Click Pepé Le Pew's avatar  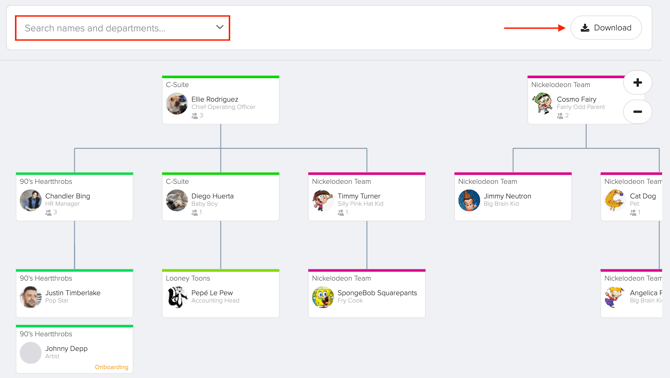click(177, 297)
